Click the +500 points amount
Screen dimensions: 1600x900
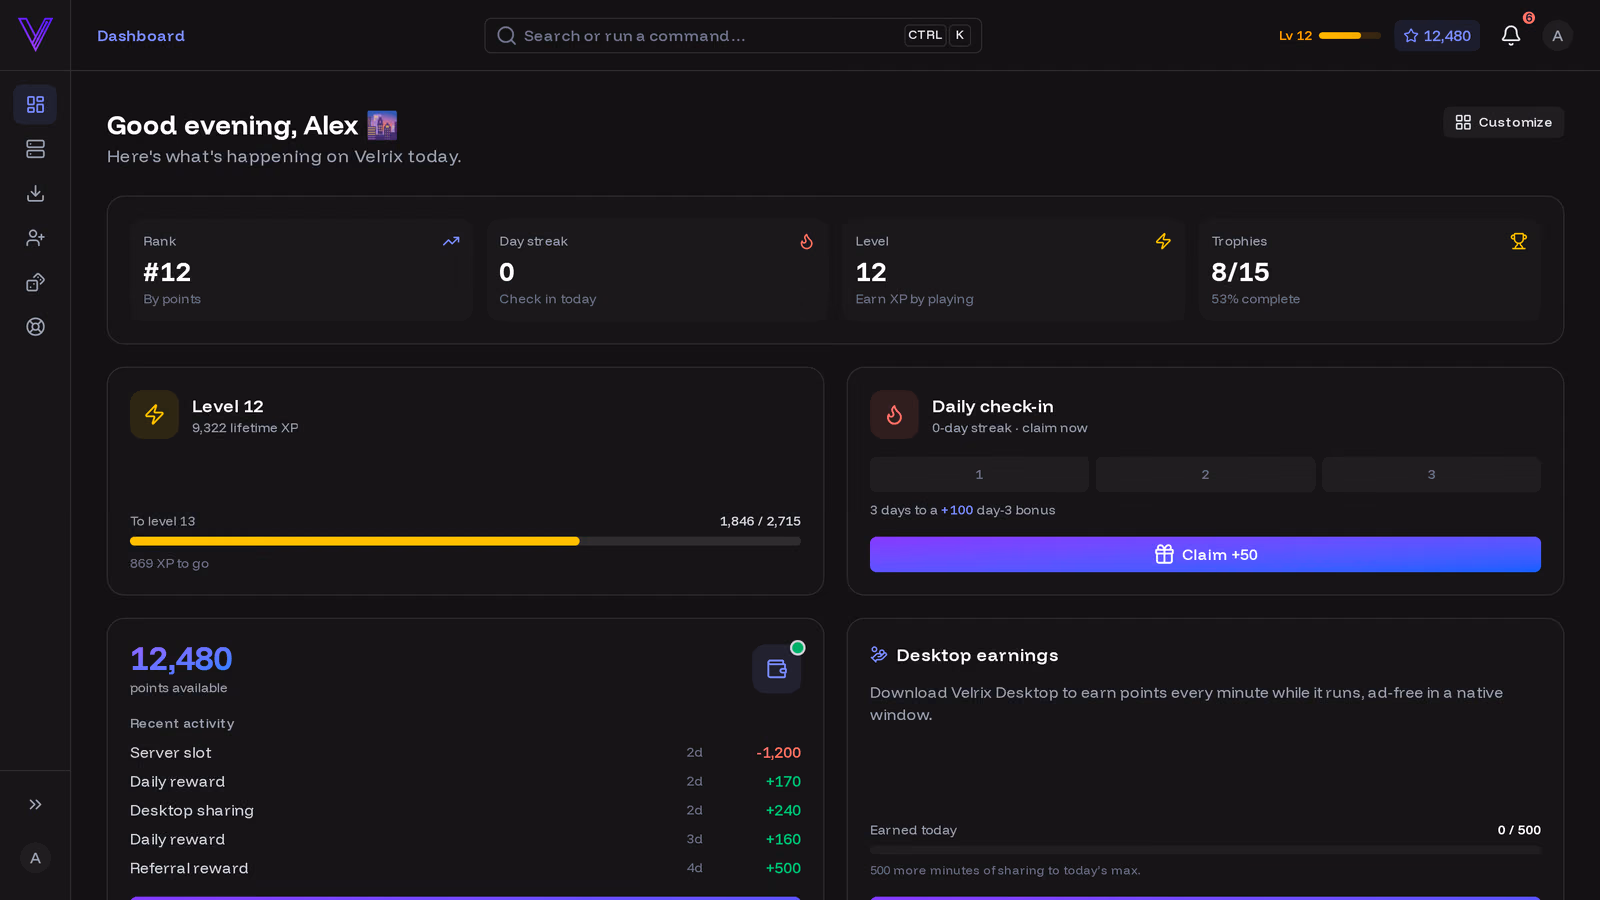click(783, 868)
